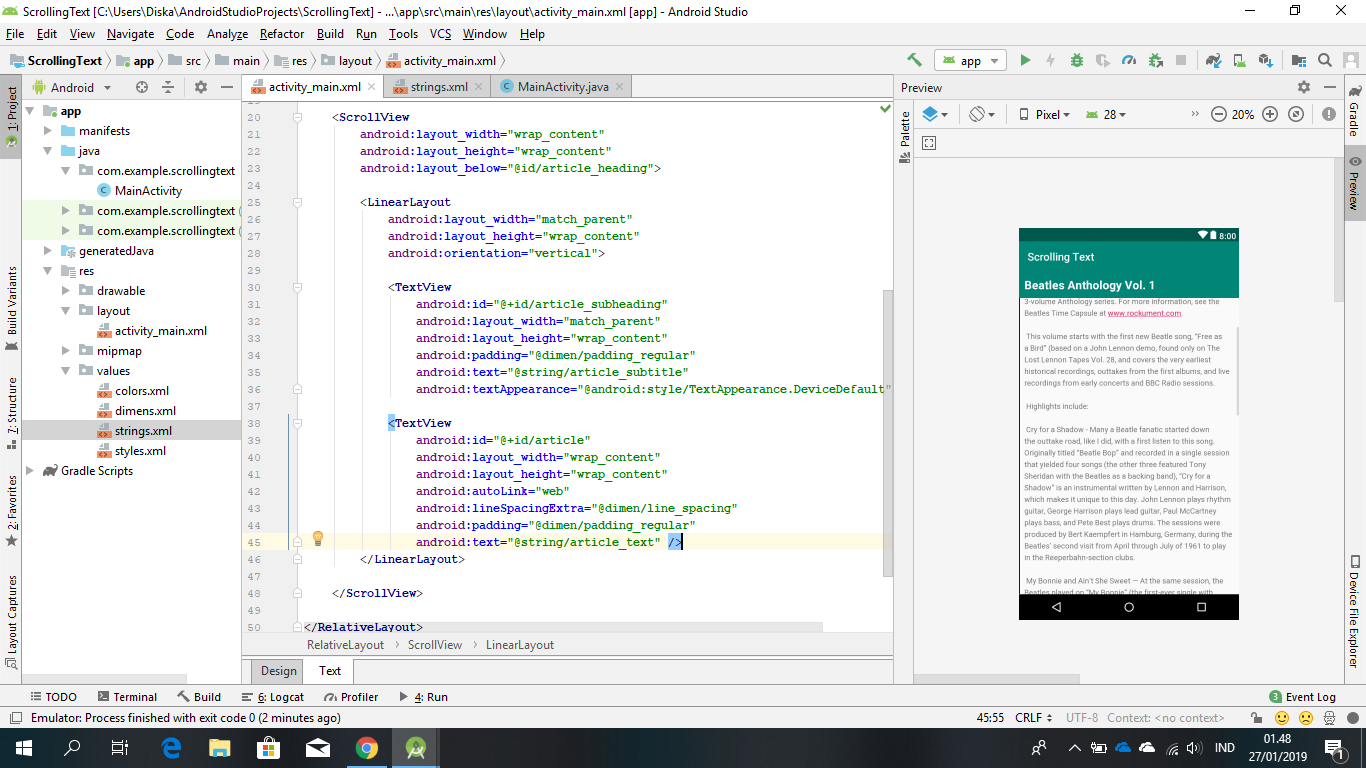Switch to the Design view button
Viewport: 1366px width, 768px height.
(x=277, y=670)
